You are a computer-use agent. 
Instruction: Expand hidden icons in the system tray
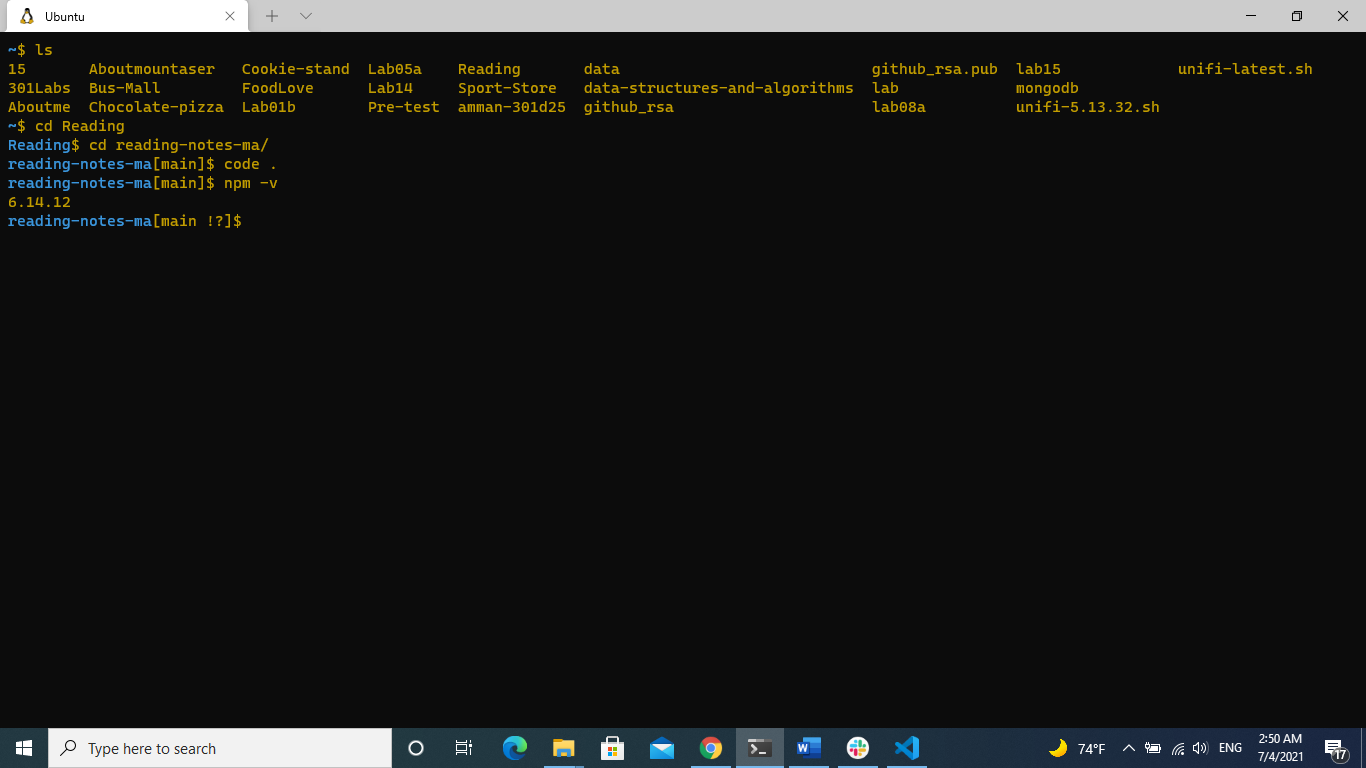[1128, 747]
